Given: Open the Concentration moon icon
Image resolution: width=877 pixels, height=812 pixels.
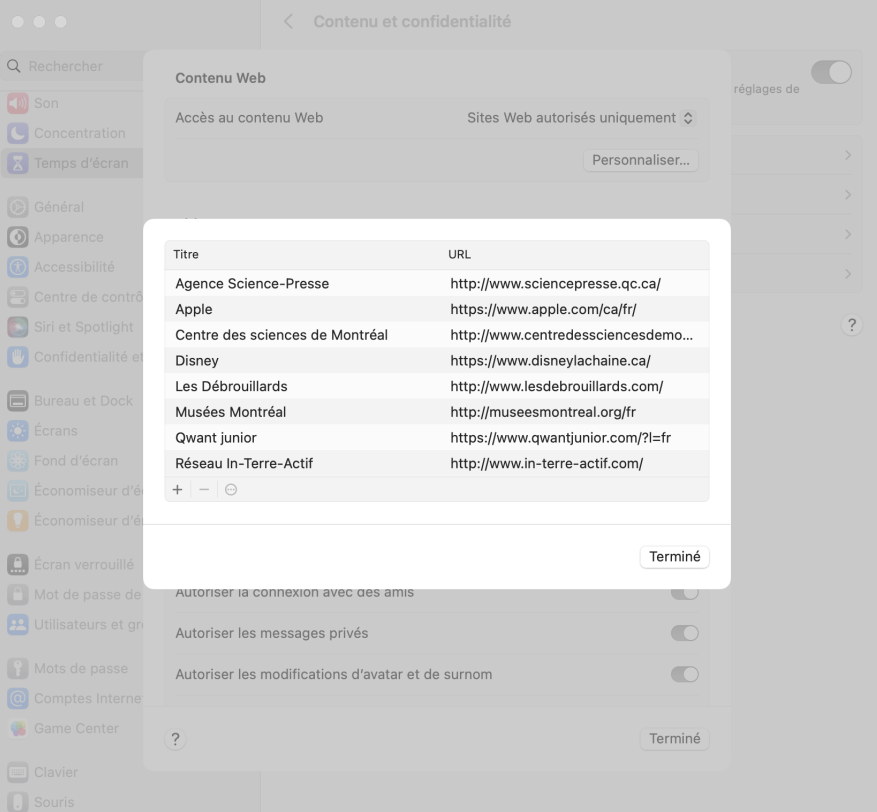Looking at the screenshot, I should [x=18, y=133].
